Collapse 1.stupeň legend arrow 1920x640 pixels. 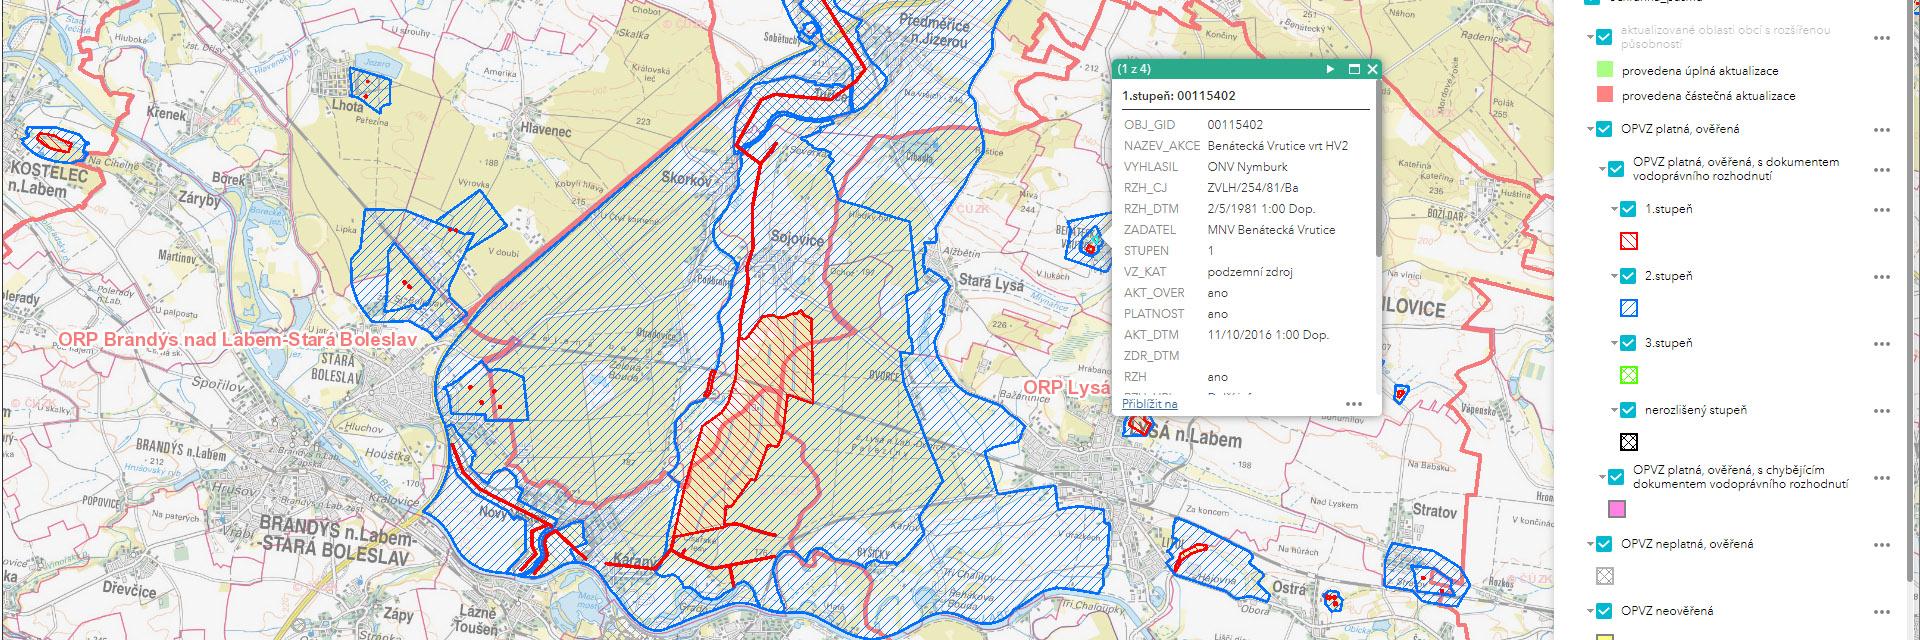click(x=1614, y=209)
